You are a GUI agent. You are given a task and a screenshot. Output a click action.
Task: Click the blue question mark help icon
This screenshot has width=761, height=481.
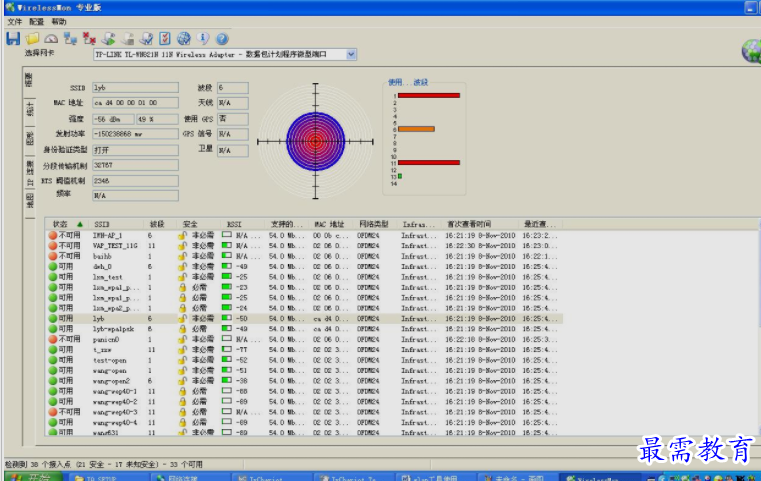222,38
